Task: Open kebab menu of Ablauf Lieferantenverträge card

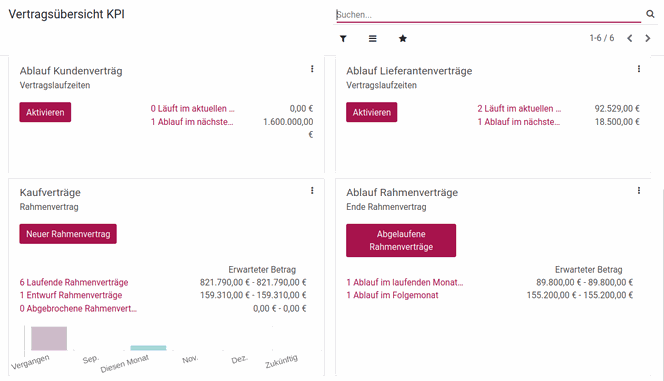Action: coord(639,69)
